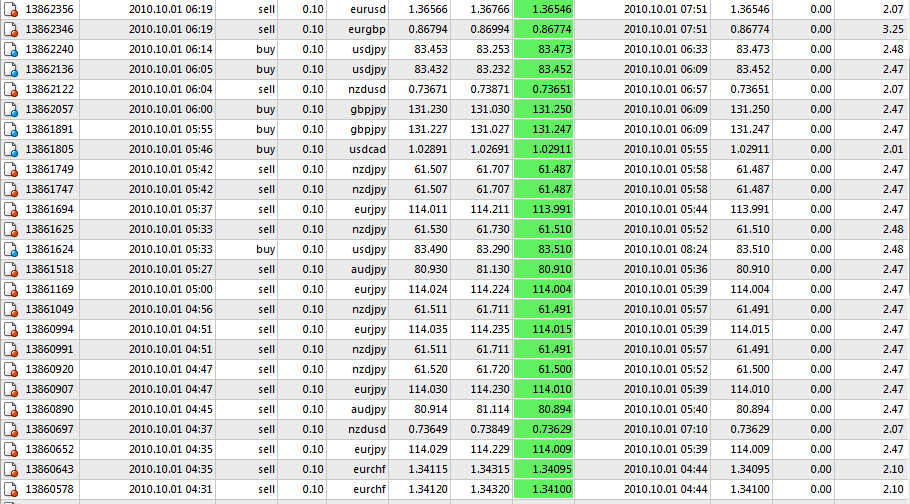
Task: Click the sell order icon for 13861749
Action: pos(10,169)
